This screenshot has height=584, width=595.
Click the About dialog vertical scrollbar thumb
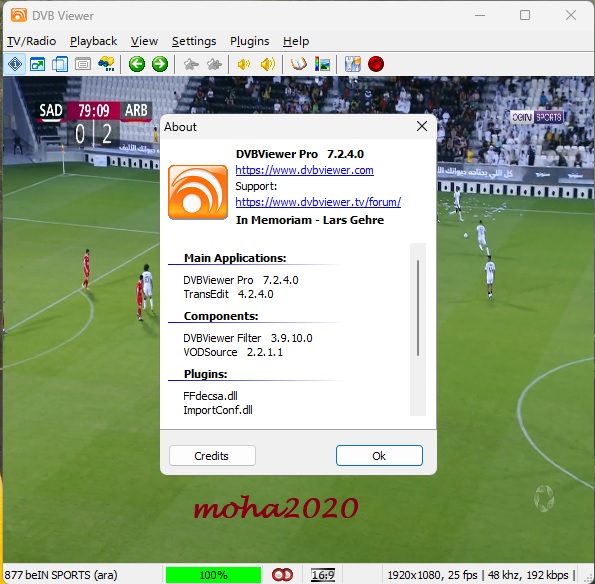[x=418, y=308]
